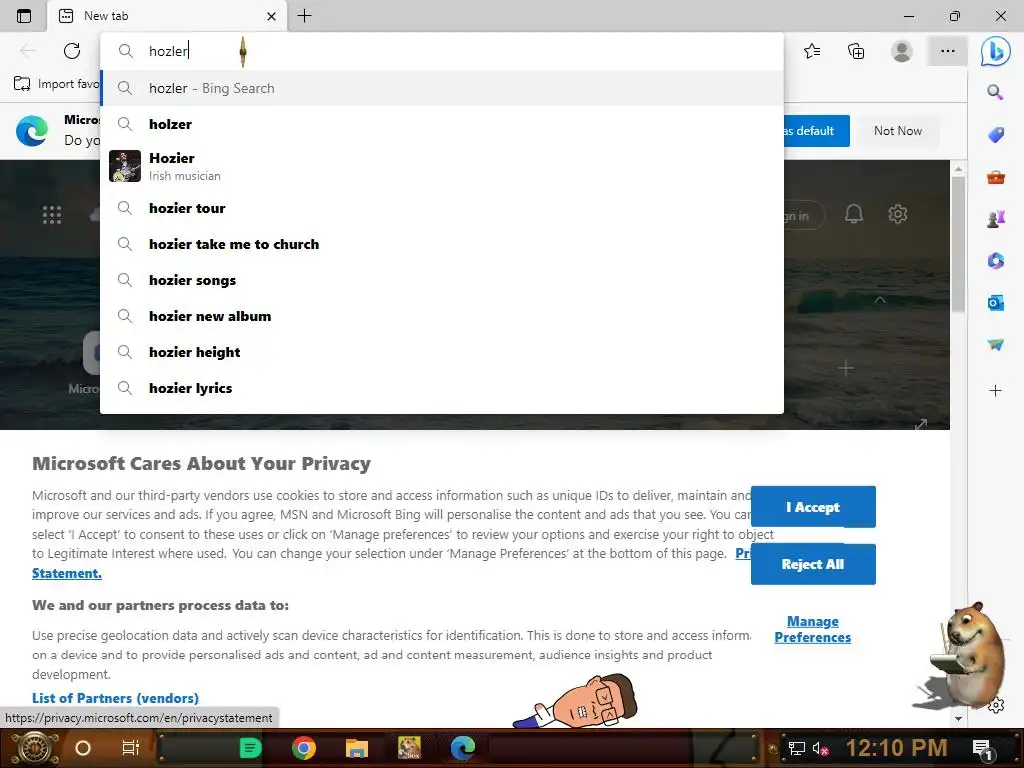
Task: Collapse quick links chevron
Action: point(880,300)
